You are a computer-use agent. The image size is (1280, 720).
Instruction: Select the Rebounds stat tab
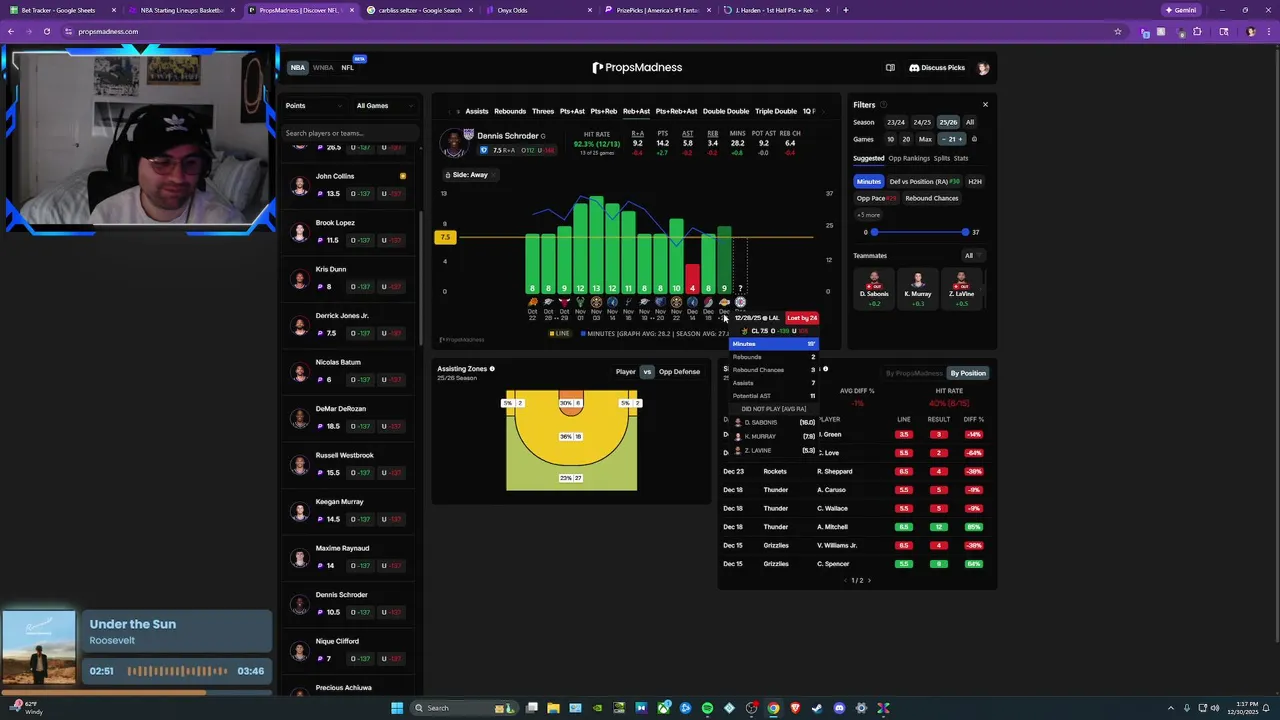click(510, 111)
